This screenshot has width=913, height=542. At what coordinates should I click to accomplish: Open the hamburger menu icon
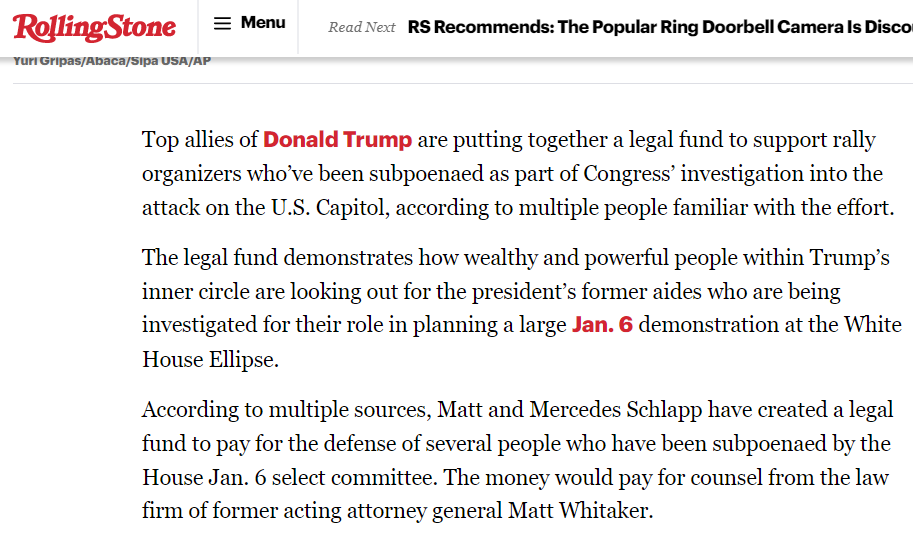[x=222, y=23]
